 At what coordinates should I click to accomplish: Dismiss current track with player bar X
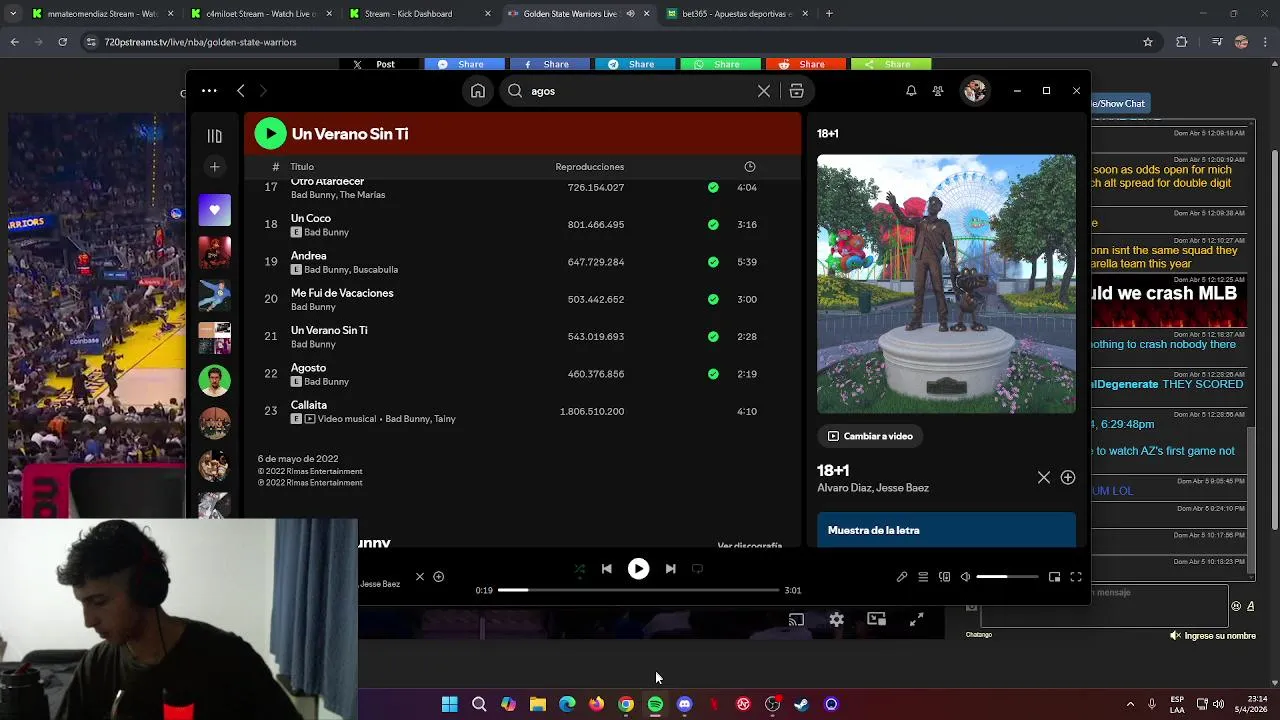(x=420, y=577)
